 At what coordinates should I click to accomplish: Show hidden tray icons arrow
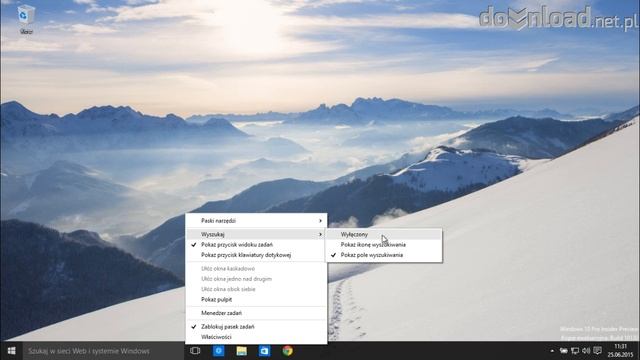pos(552,351)
